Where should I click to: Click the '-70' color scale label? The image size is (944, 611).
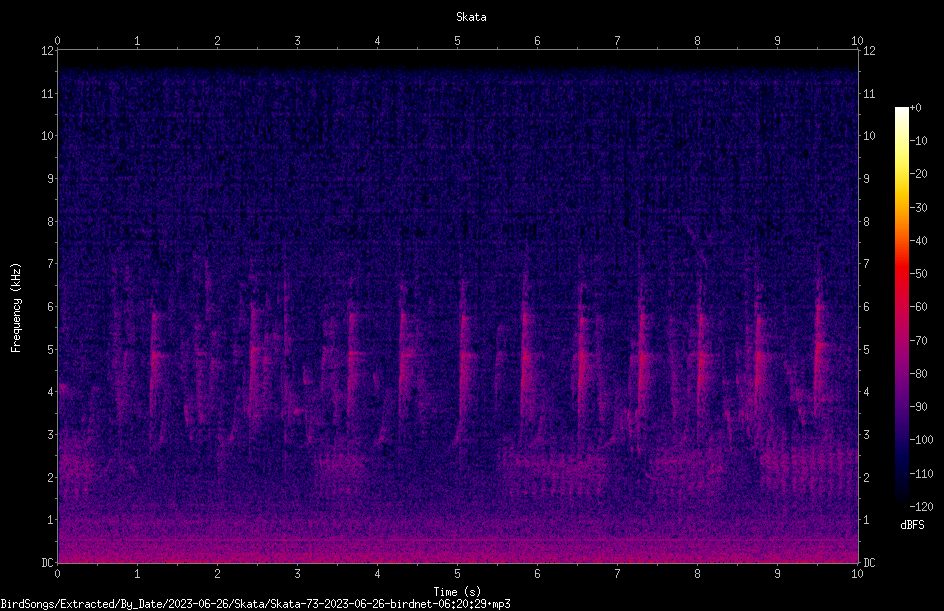[919, 341]
